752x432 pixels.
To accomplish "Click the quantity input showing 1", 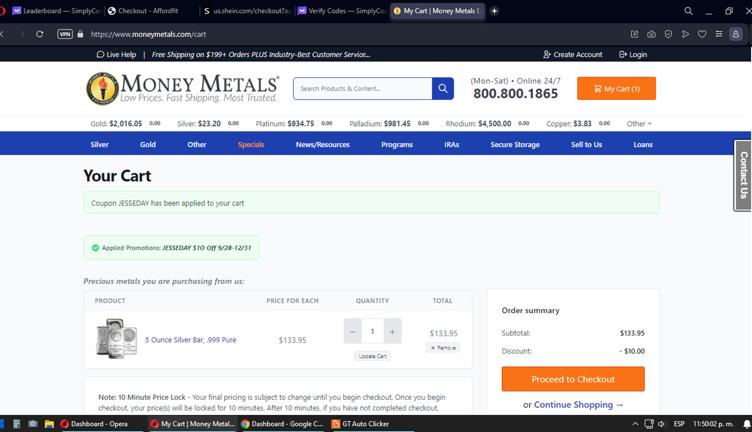I will (373, 331).
